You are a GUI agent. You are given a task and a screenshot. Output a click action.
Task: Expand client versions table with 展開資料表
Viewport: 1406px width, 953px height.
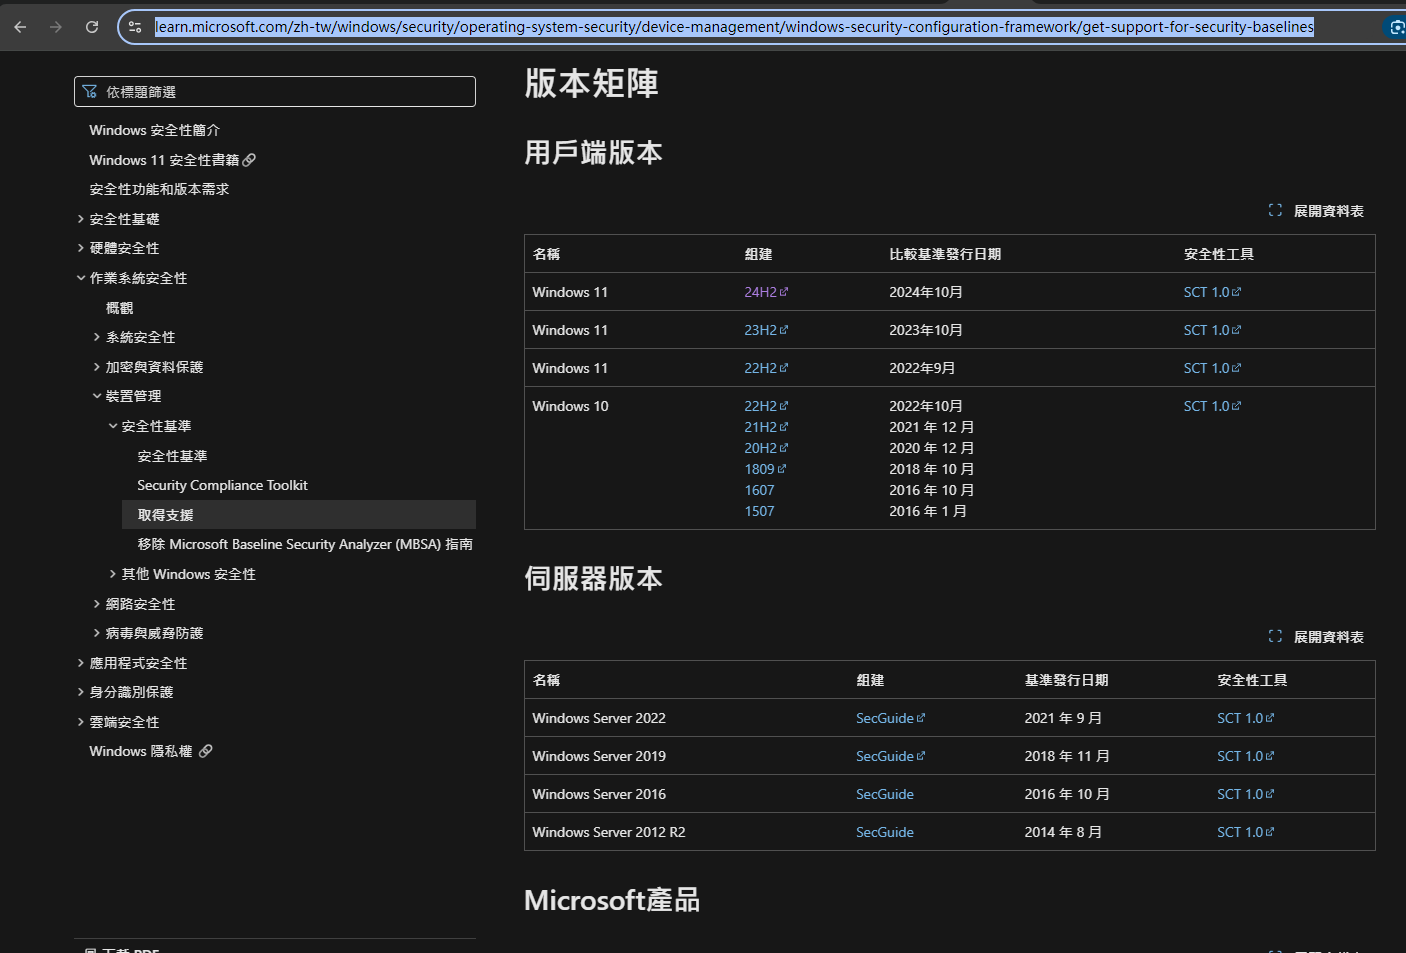[1316, 211]
